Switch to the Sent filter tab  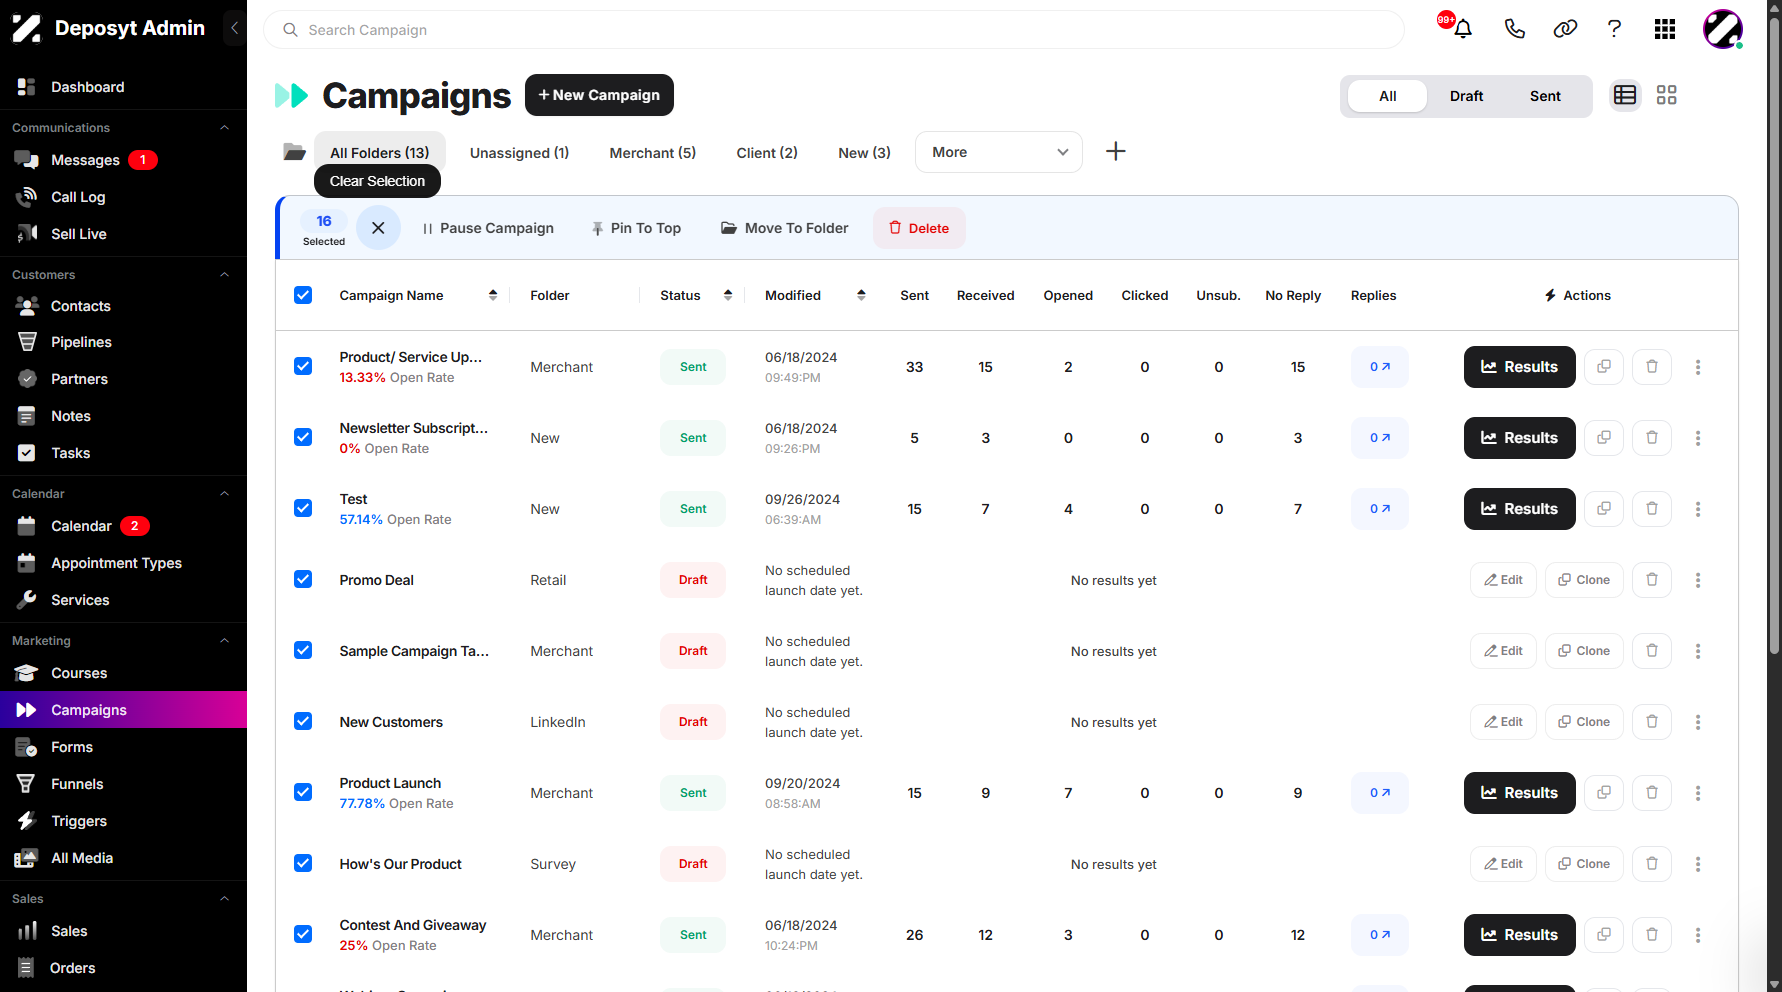click(1545, 96)
